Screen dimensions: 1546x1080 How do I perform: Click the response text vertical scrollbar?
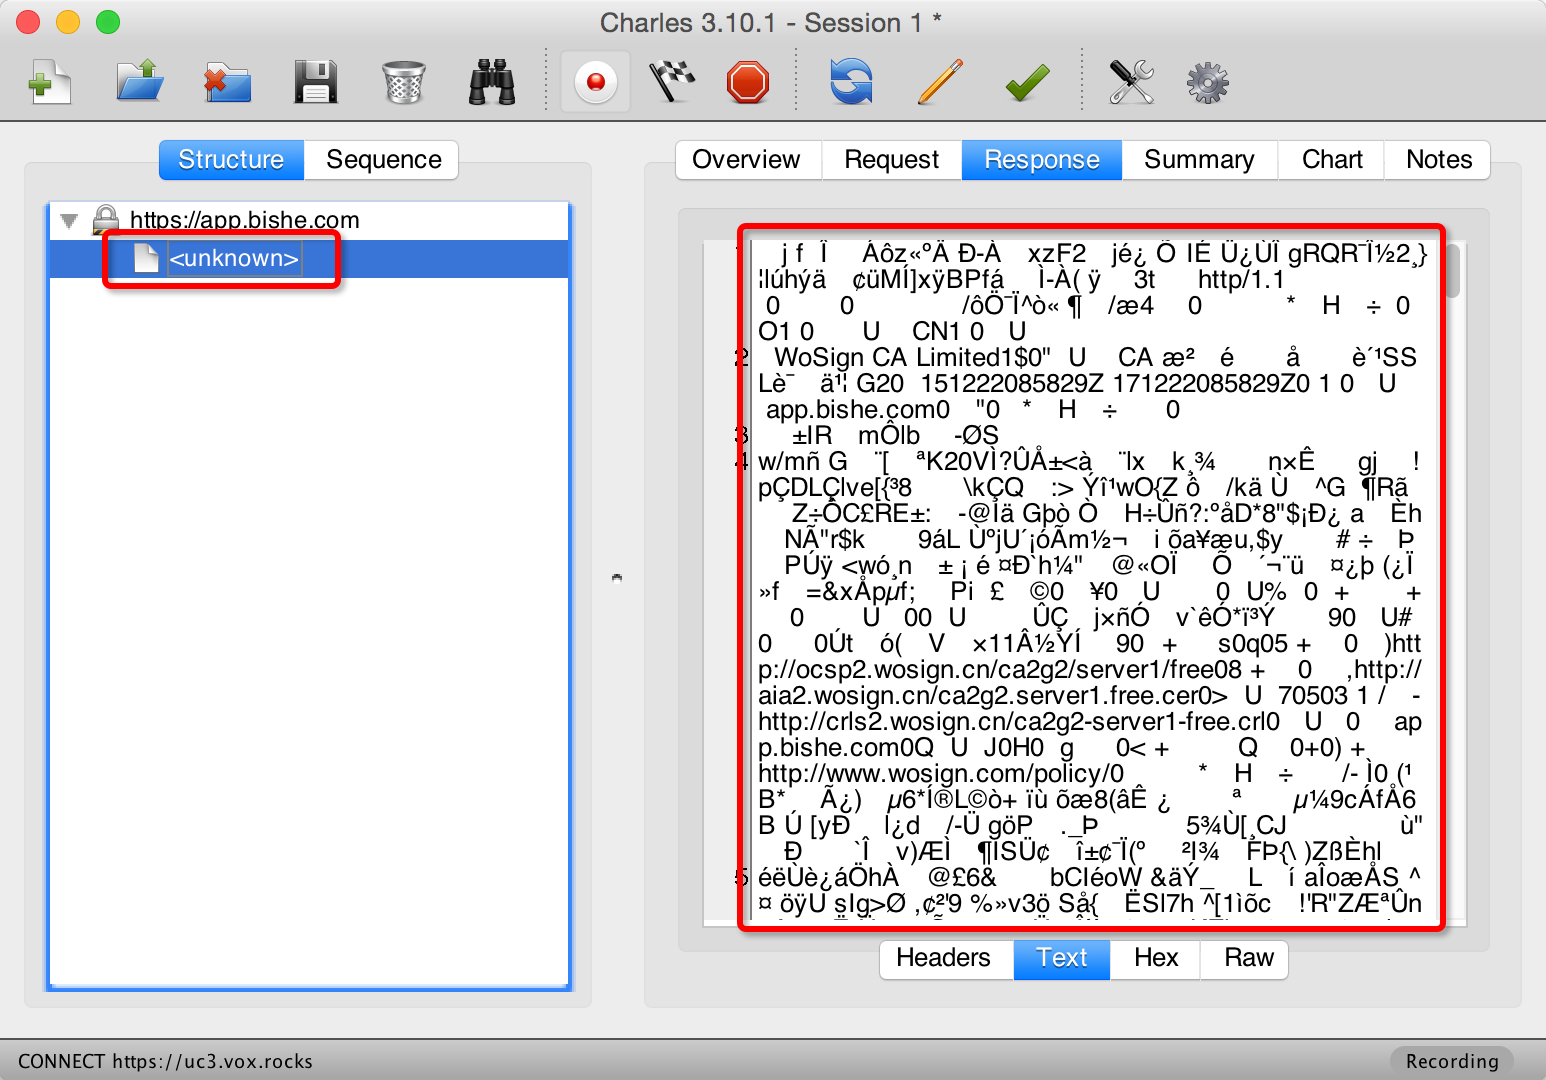tap(1453, 272)
